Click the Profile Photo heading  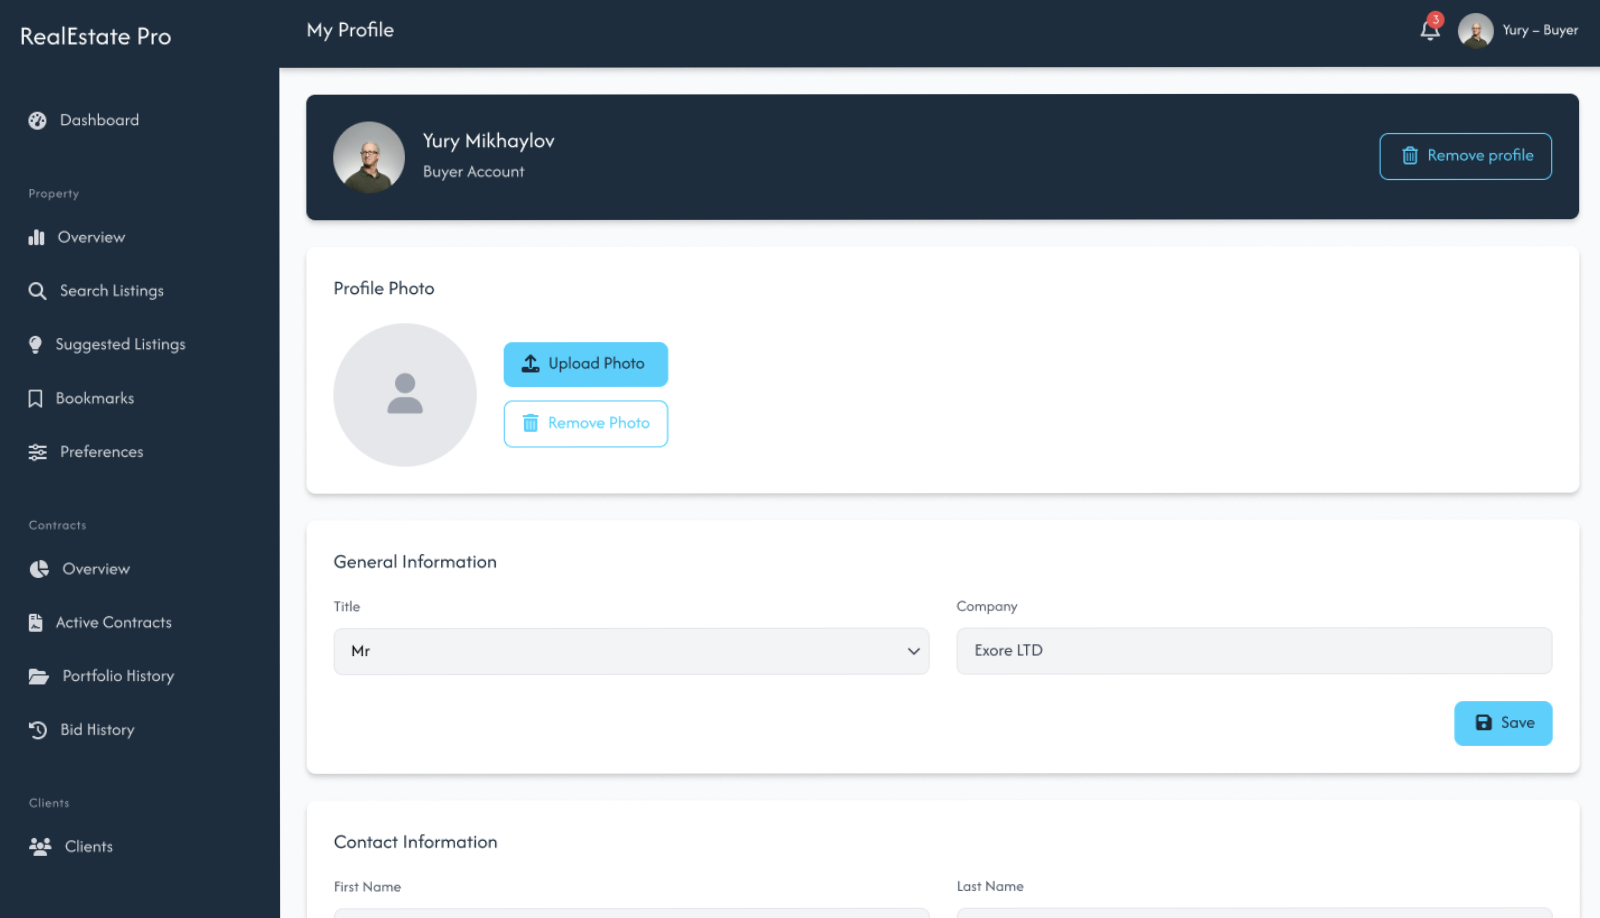[x=384, y=288]
